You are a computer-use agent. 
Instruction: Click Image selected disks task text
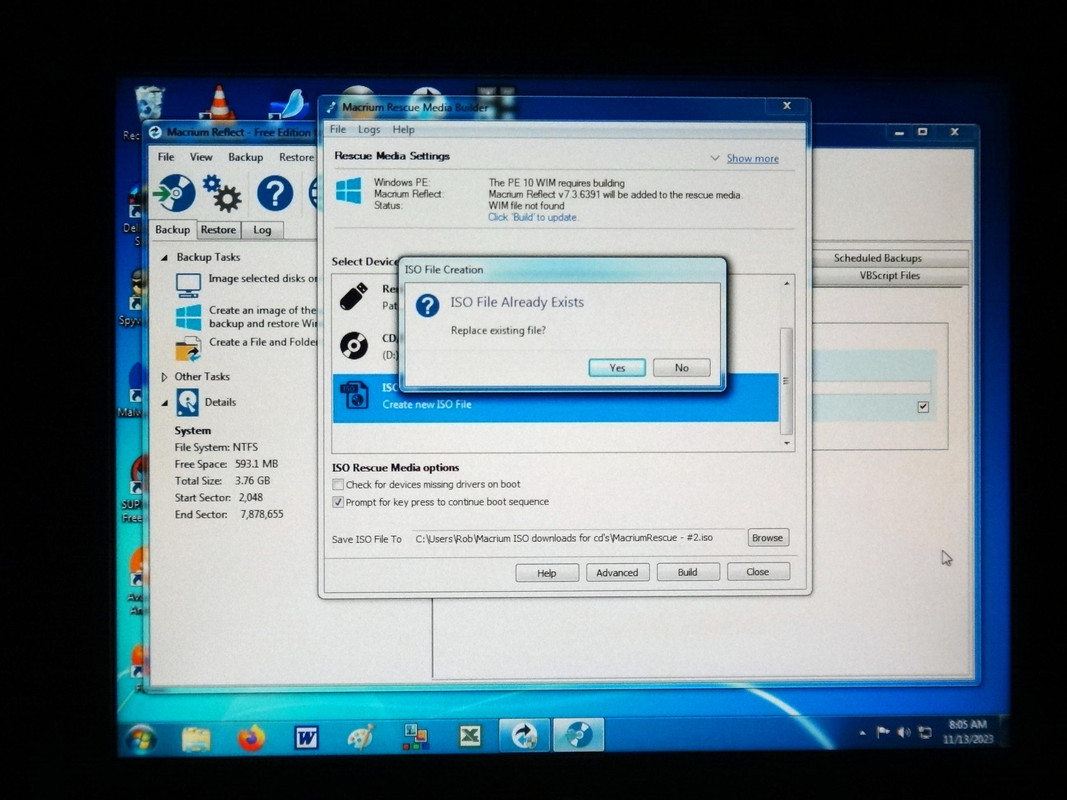click(x=263, y=278)
